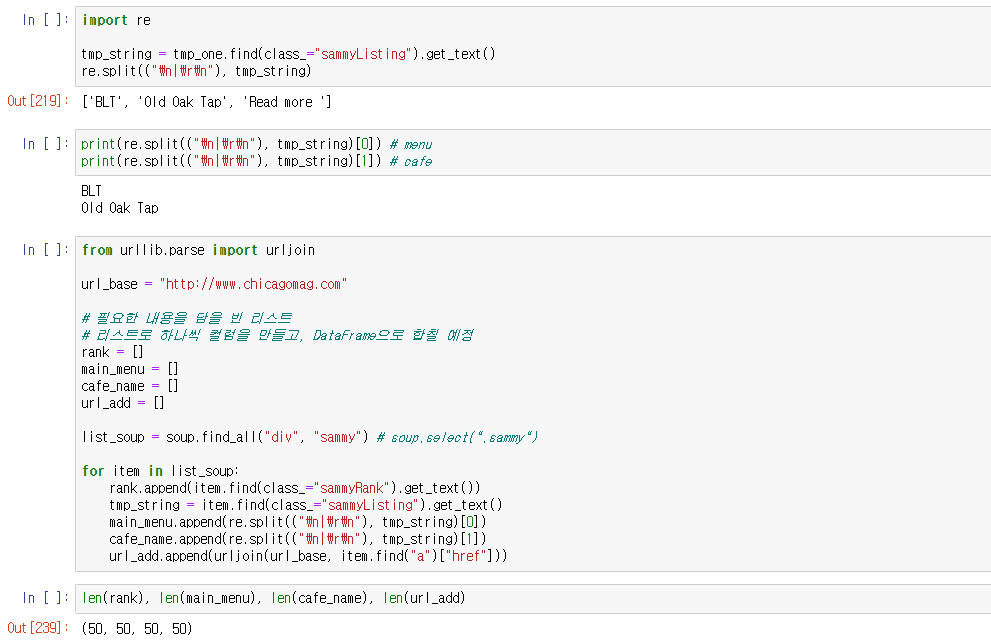Click the 'In [ ]:' prompt beside import re
The height and width of the screenshot is (642, 991).
(x=46, y=20)
